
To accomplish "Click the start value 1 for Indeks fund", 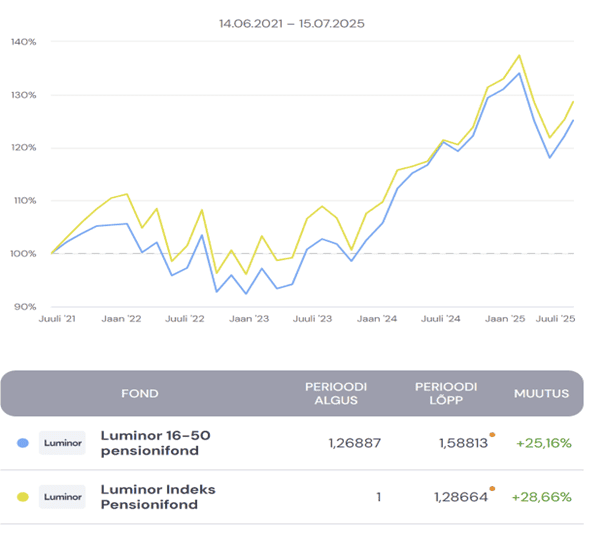I will click(x=379, y=497).
